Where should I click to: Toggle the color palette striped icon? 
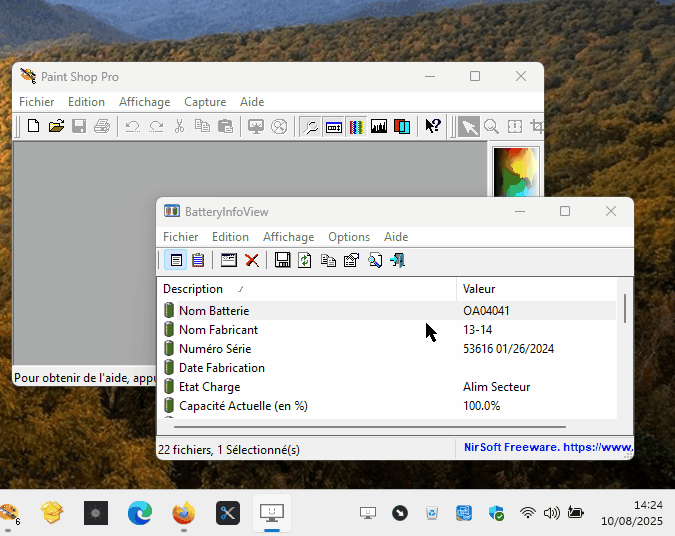(x=356, y=127)
